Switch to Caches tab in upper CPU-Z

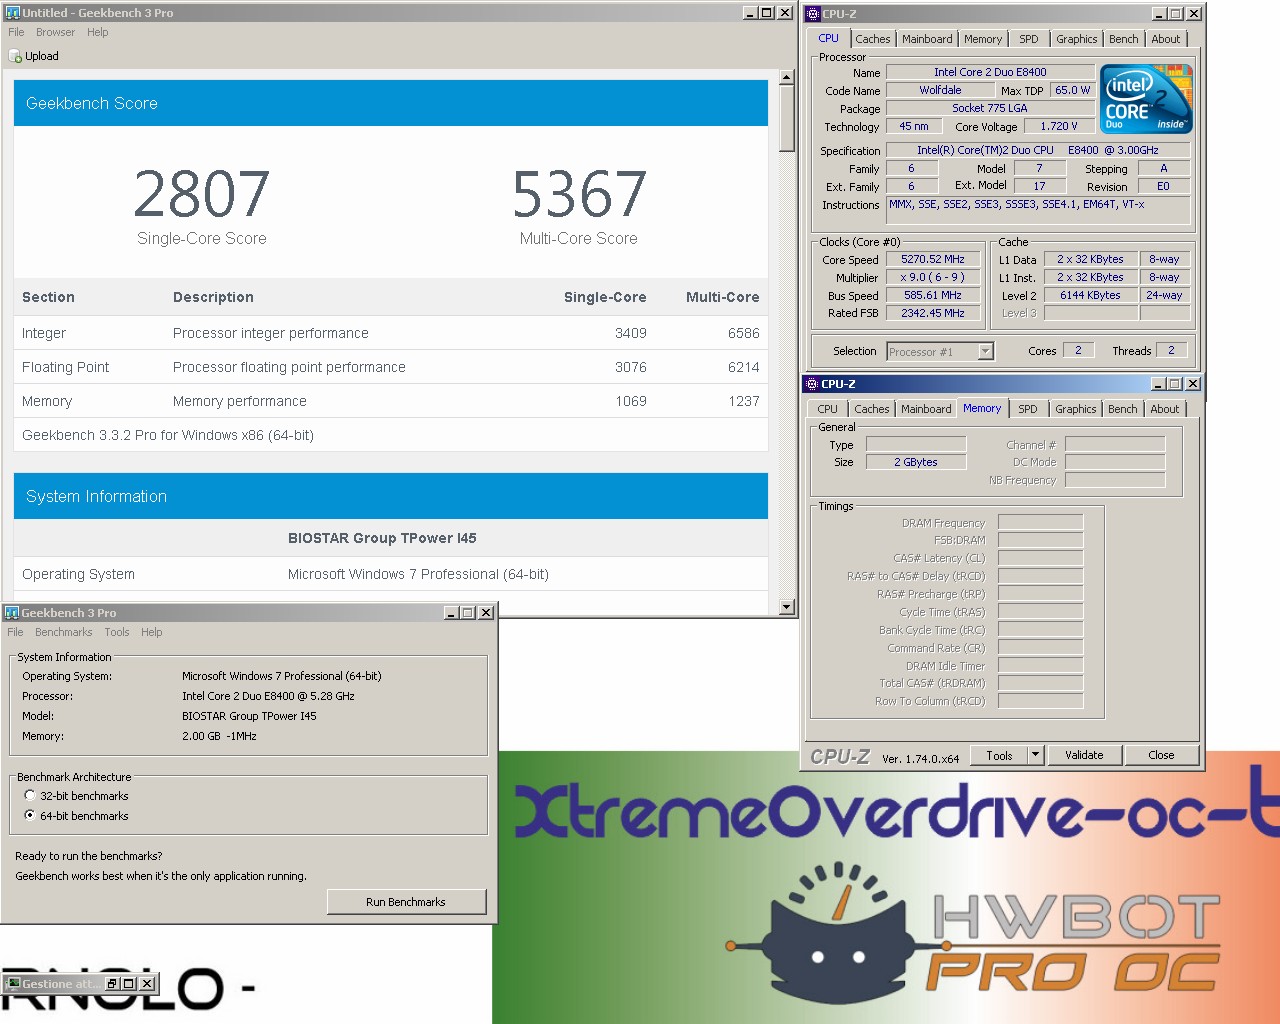pos(872,39)
